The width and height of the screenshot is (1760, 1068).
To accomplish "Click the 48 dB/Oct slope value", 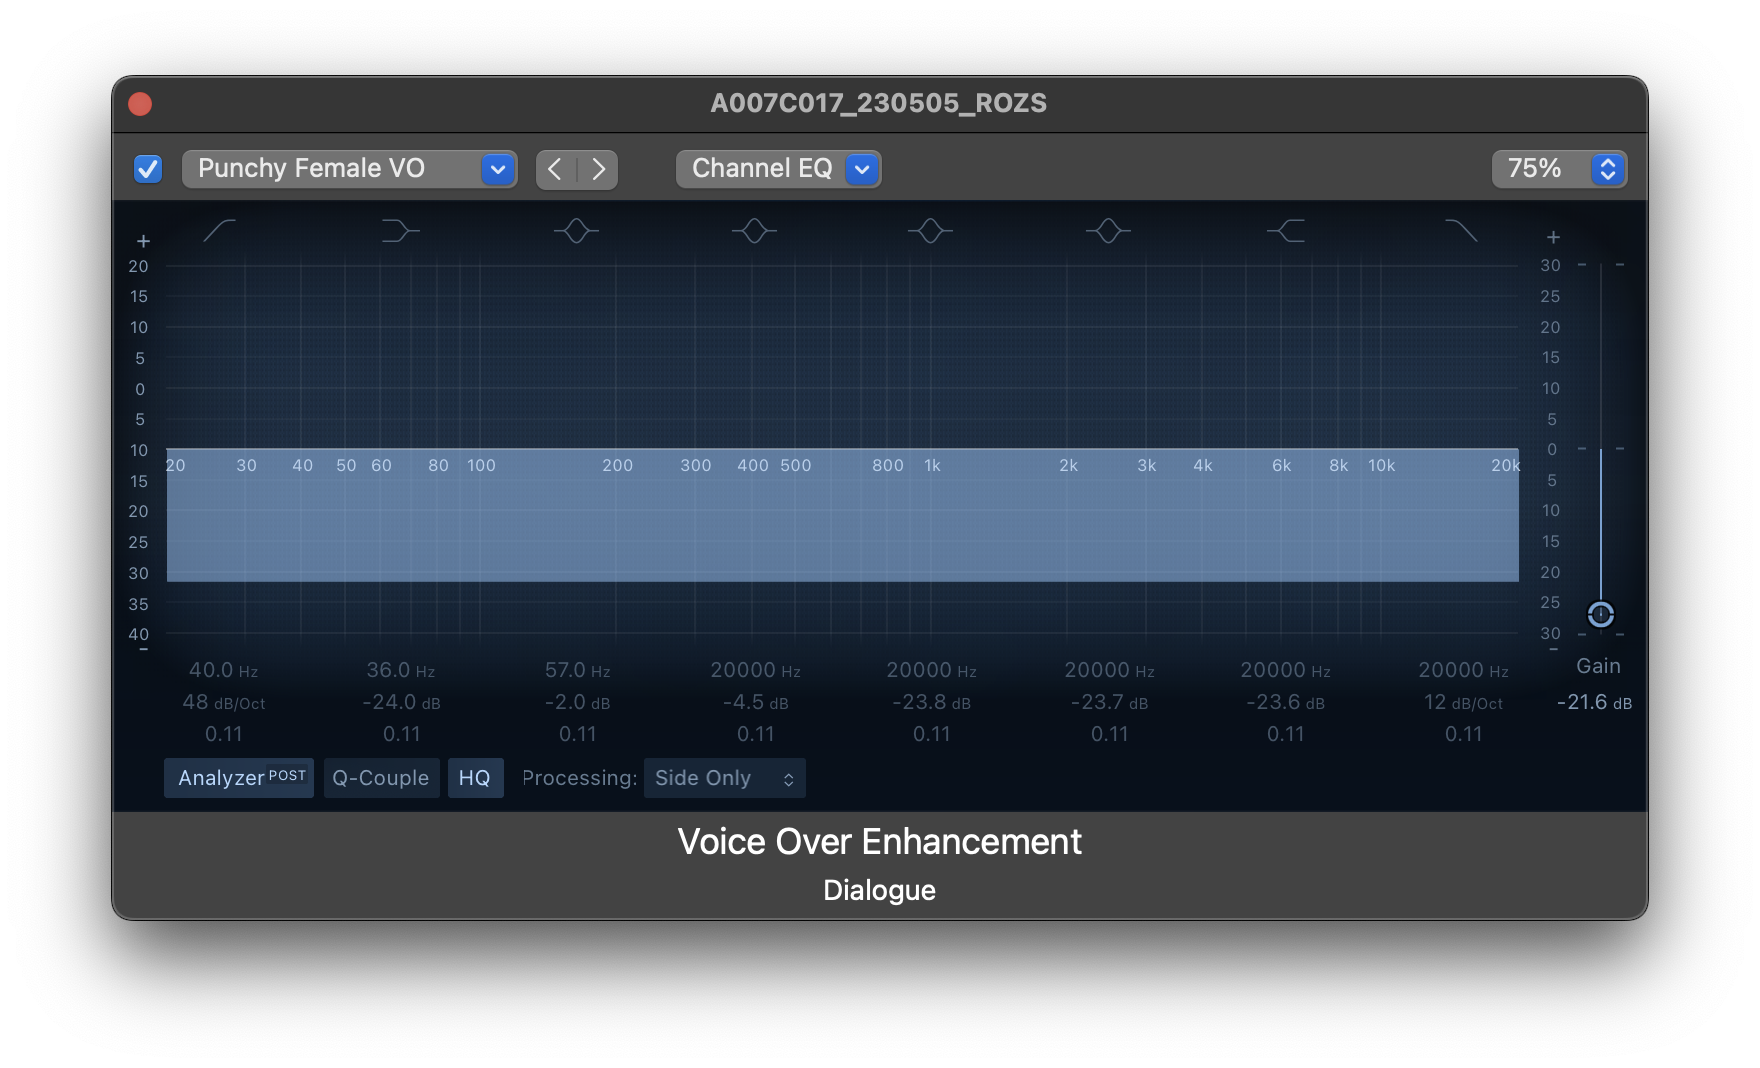I will coord(224,702).
